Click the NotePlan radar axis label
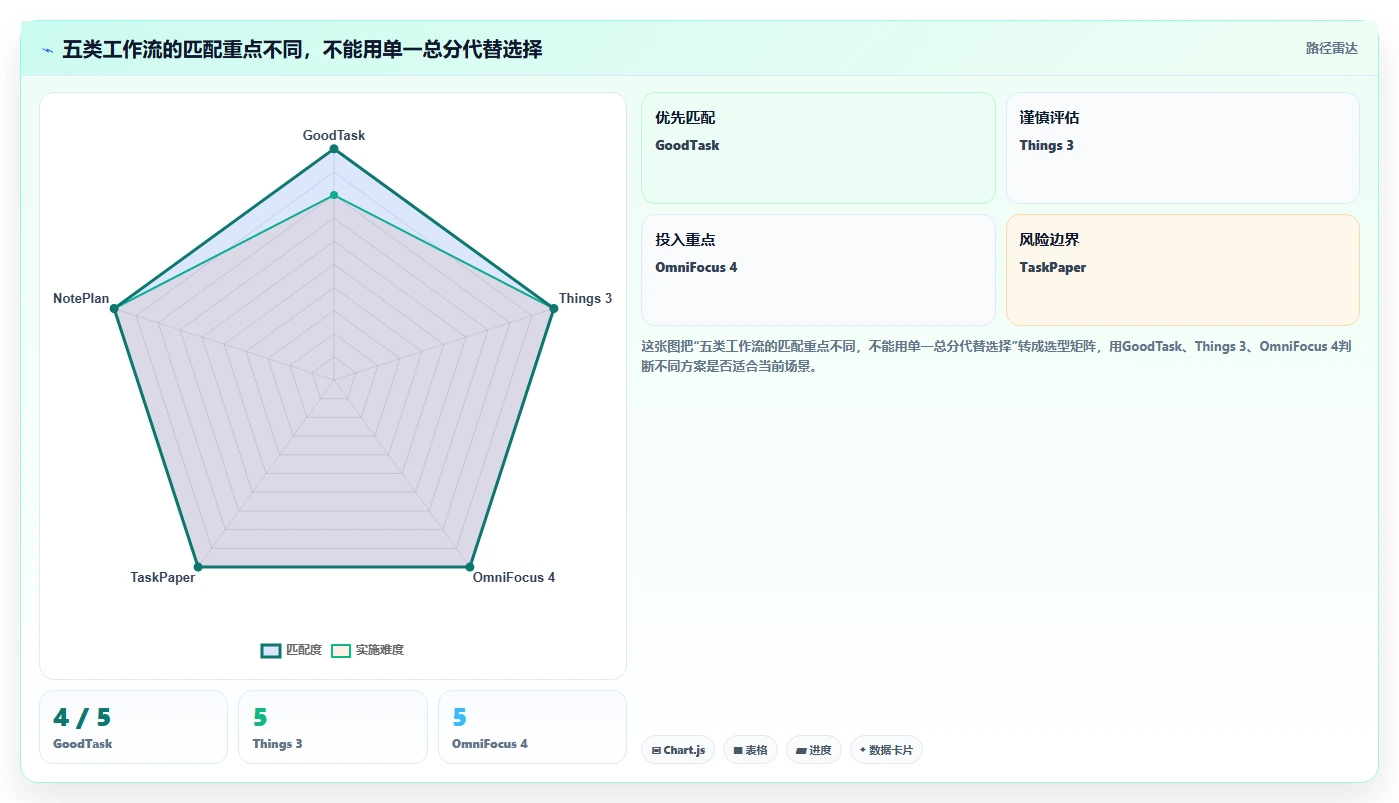The image size is (1399, 803). 81,298
